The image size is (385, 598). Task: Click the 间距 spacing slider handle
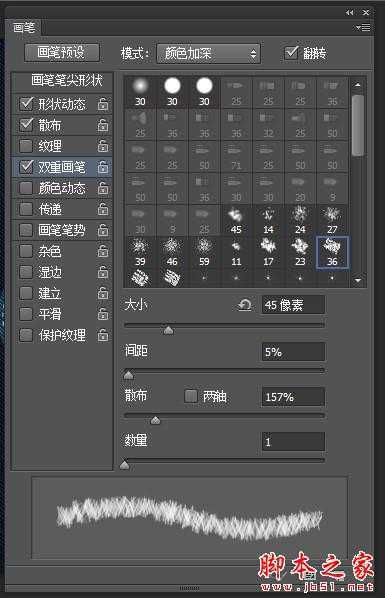tap(129, 375)
